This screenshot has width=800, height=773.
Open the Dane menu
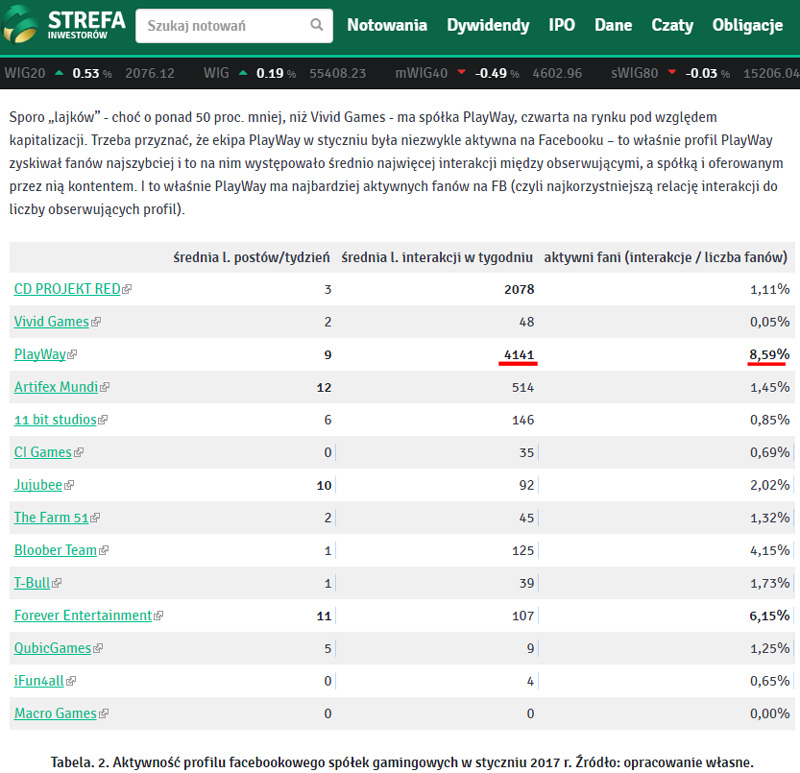click(x=613, y=25)
